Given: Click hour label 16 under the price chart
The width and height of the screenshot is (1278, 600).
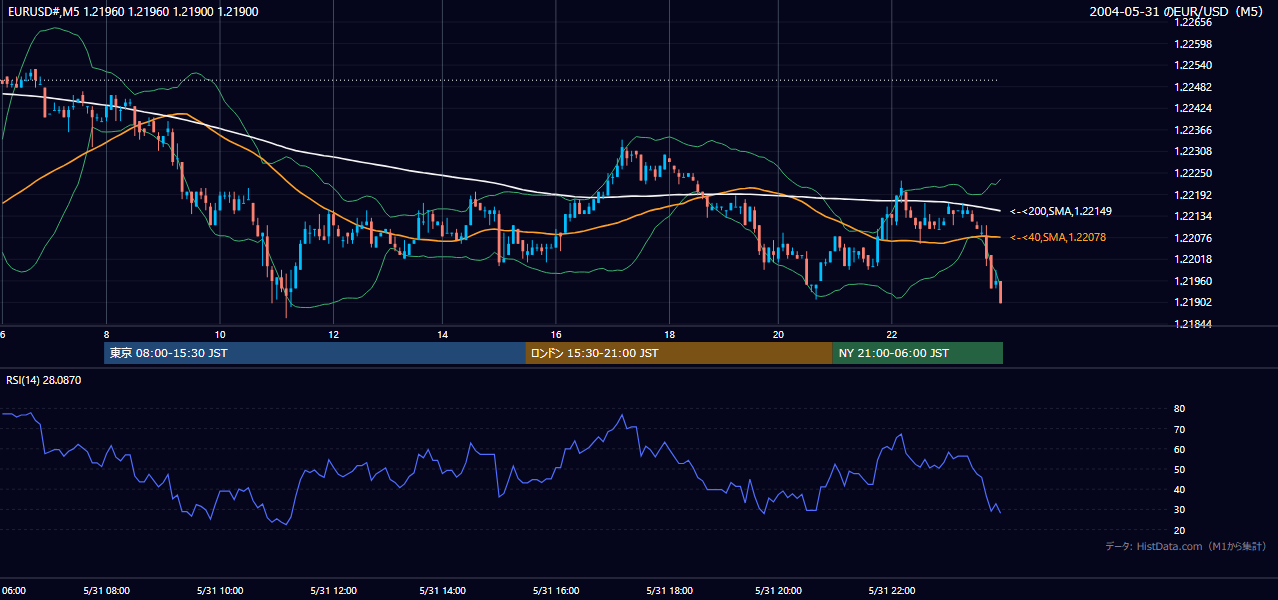Looking at the screenshot, I should click(x=556, y=334).
